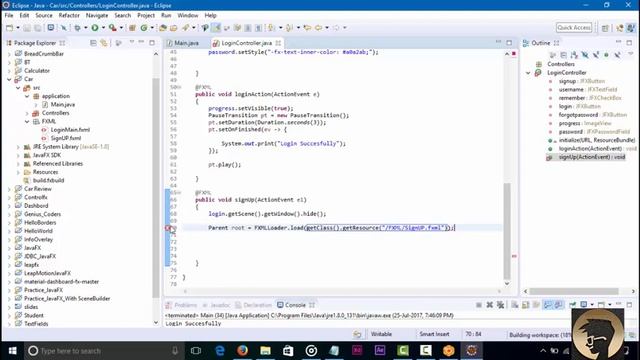
Task: Close the LoginController.java tab
Action: 278,43
